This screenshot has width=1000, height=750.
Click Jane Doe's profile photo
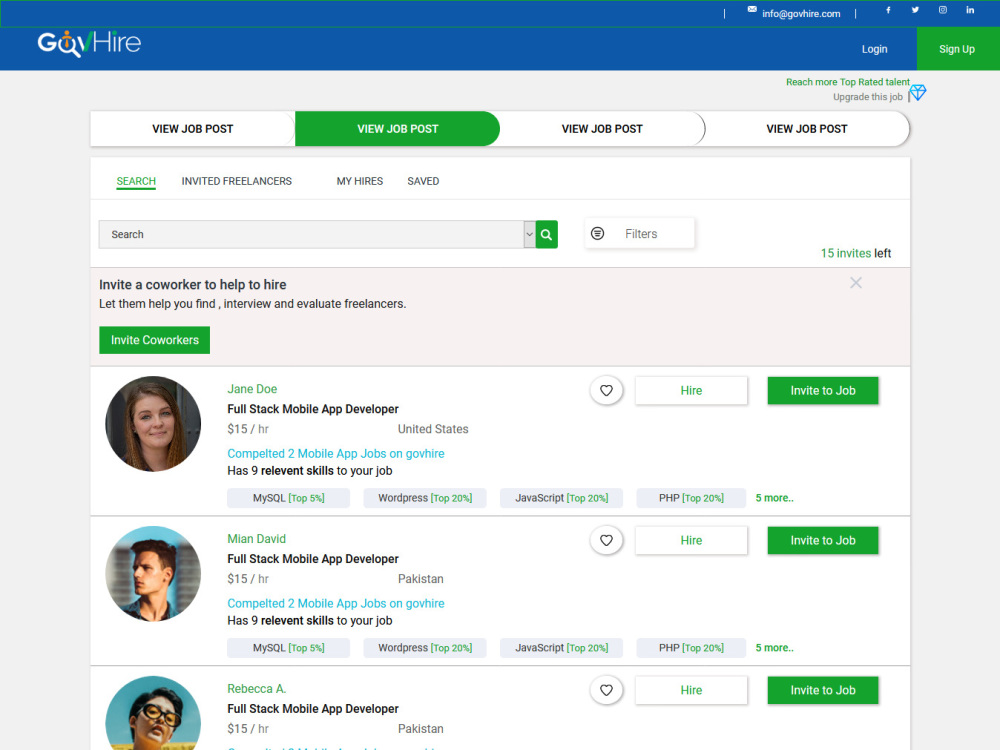click(153, 423)
